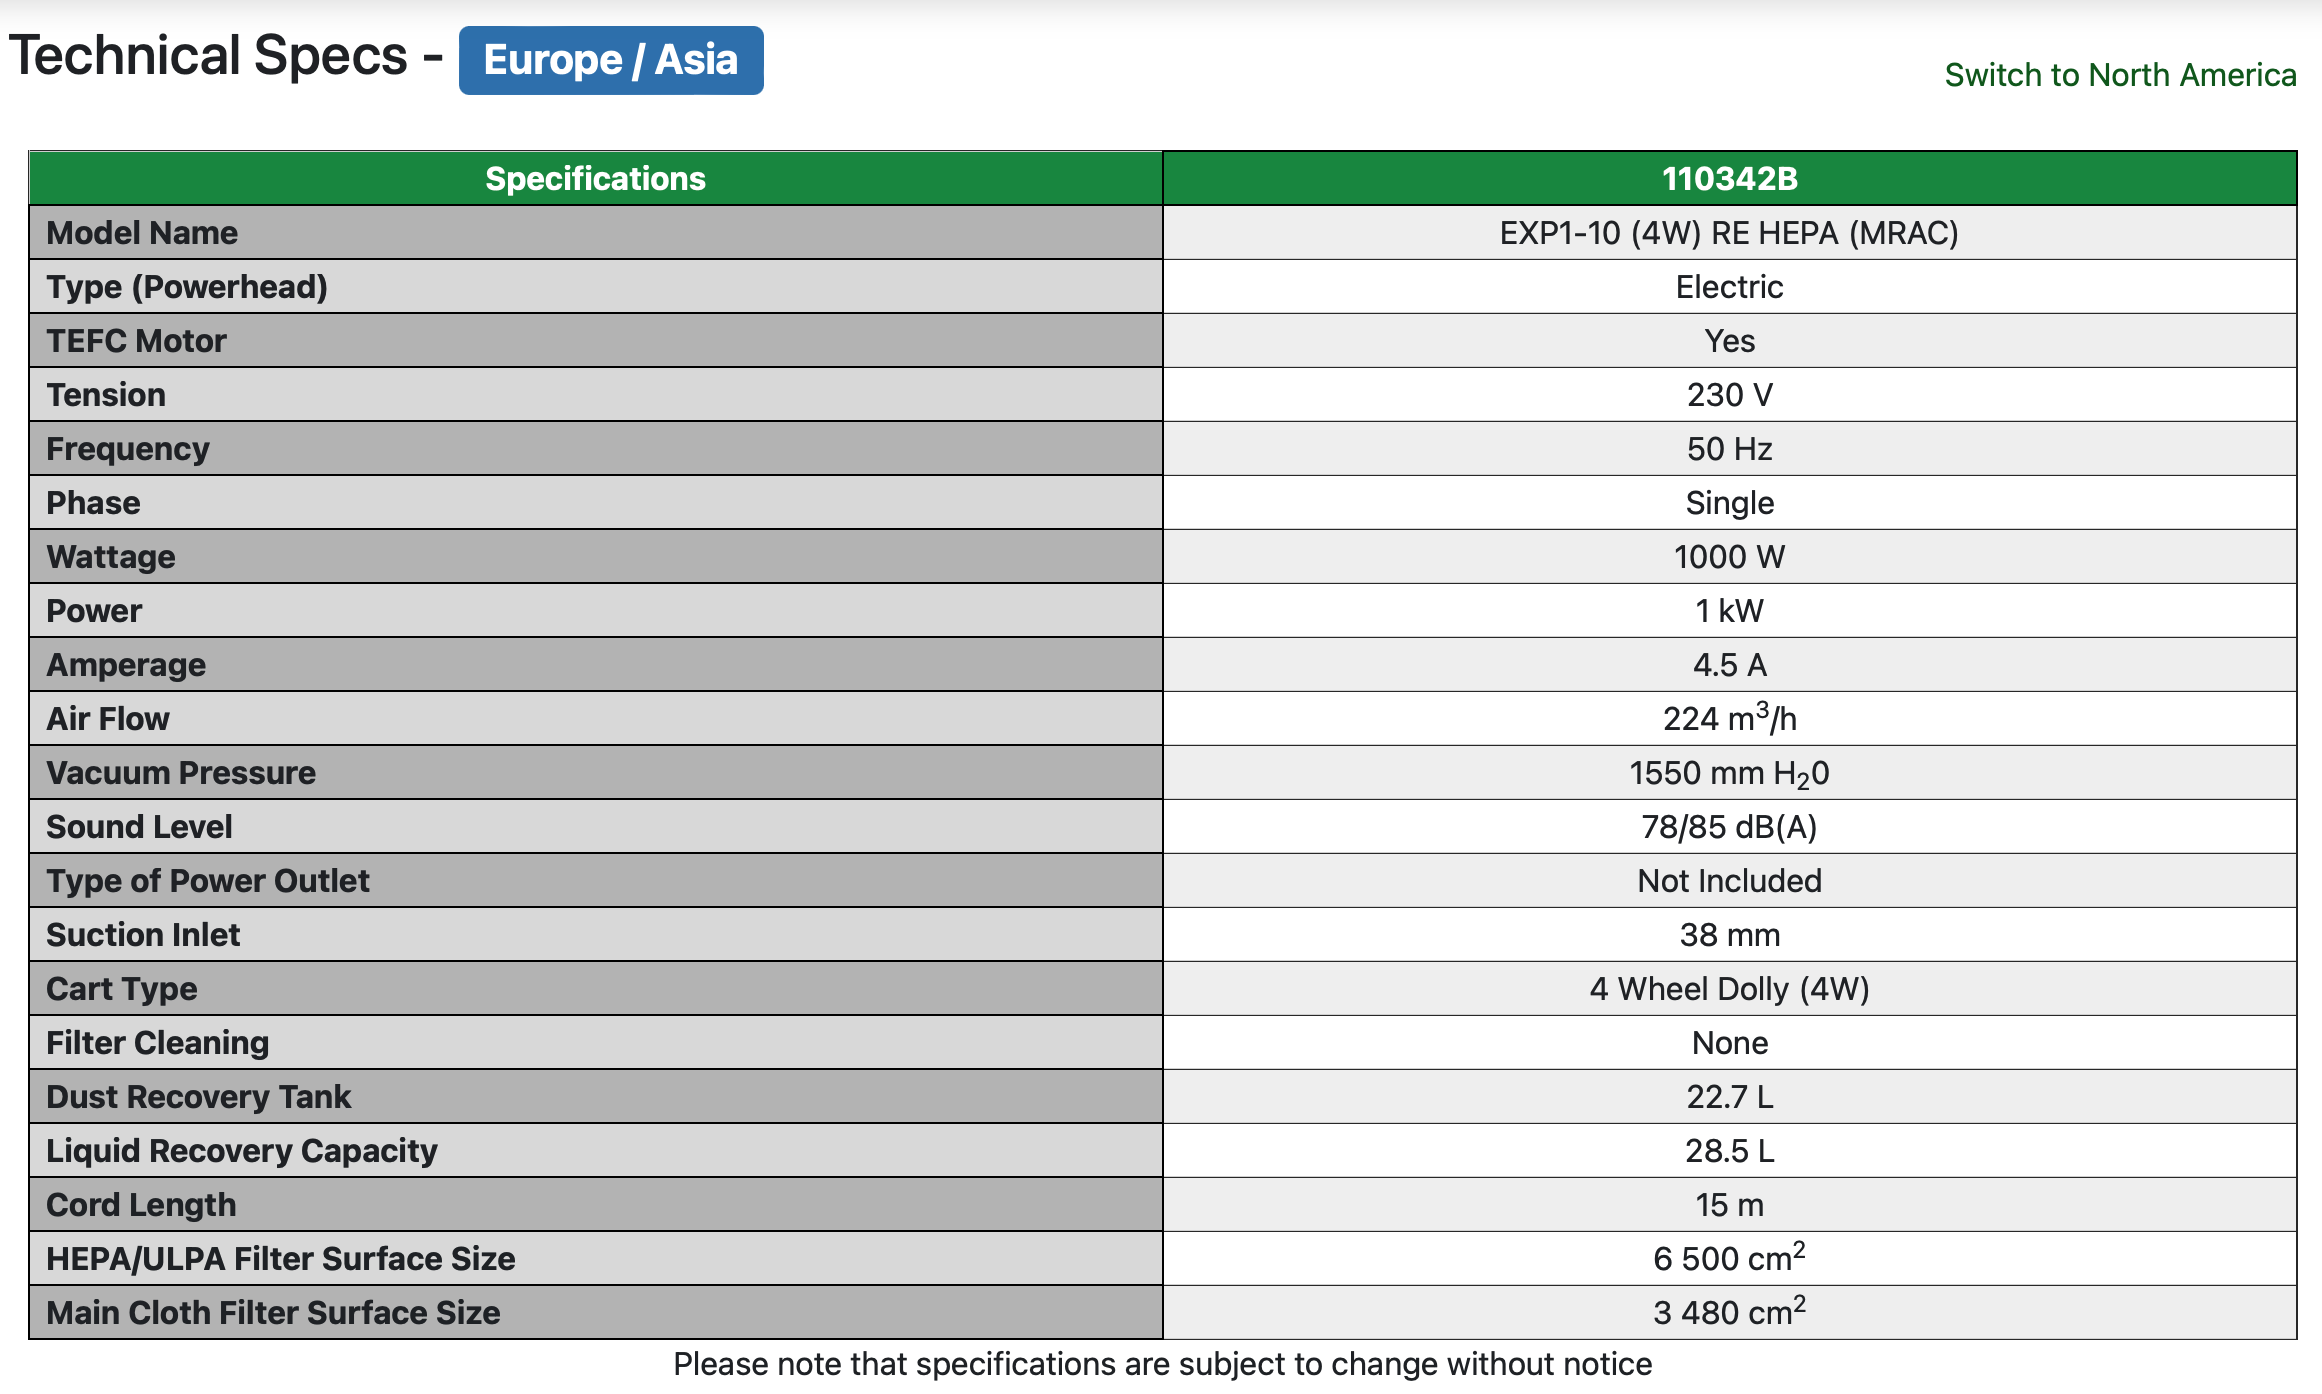Image resolution: width=2322 pixels, height=1394 pixels.
Task: Click the EXP1-10 (4W) RE HEPA model value
Action: pyautogui.click(x=1729, y=233)
